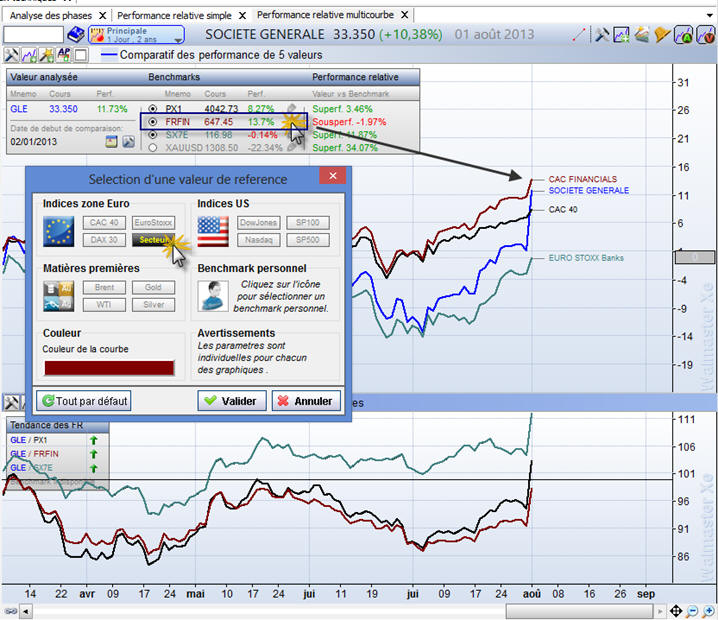The height and width of the screenshot is (620, 718).
Task: Click the zoom in magnifier icon
Action: click(x=708, y=611)
